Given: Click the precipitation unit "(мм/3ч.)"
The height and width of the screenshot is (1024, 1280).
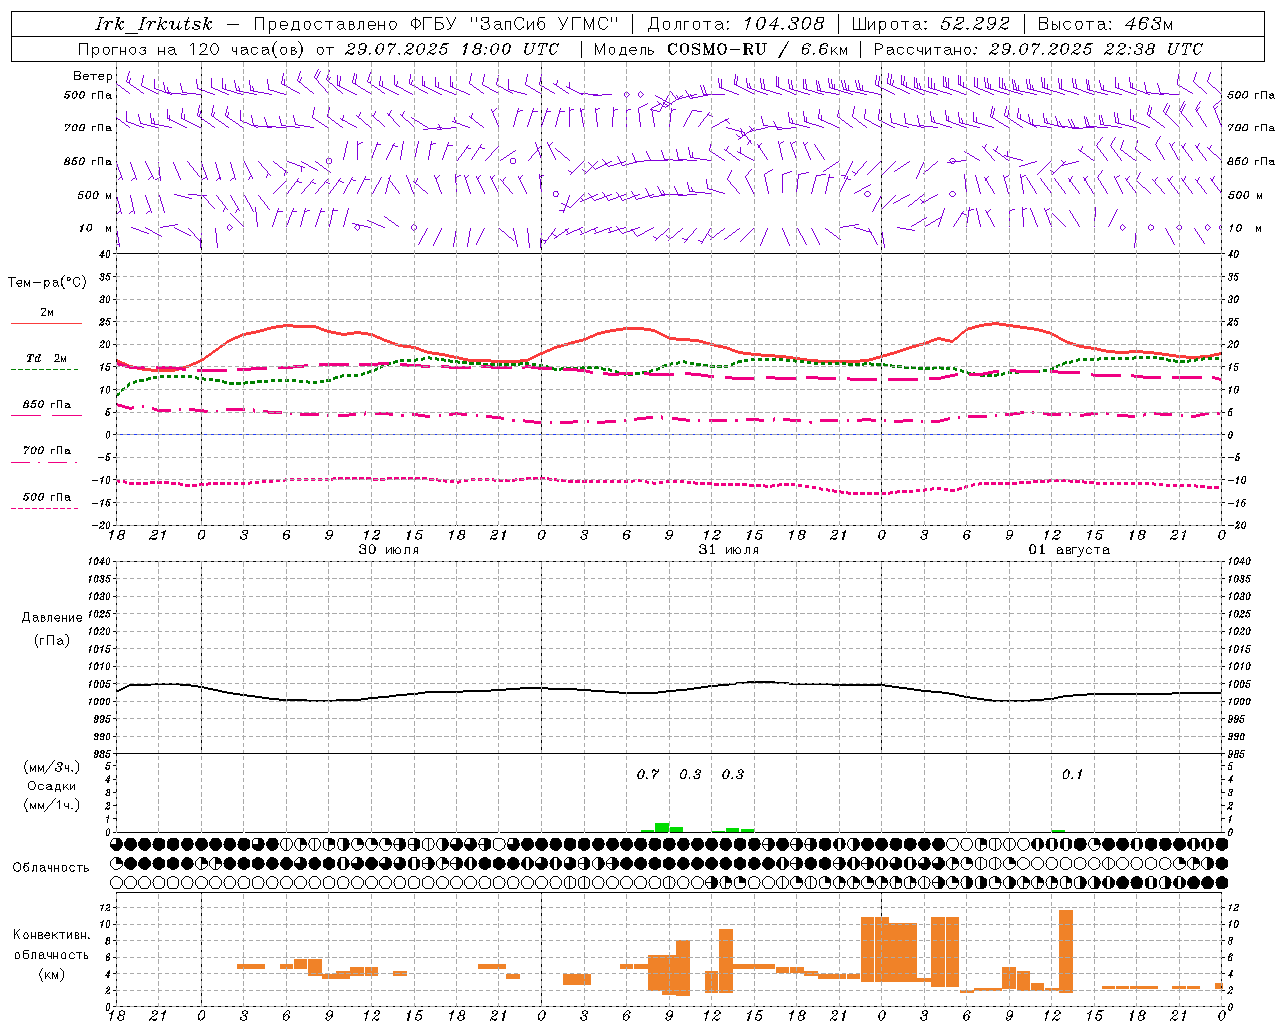Looking at the screenshot, I should (52, 767).
